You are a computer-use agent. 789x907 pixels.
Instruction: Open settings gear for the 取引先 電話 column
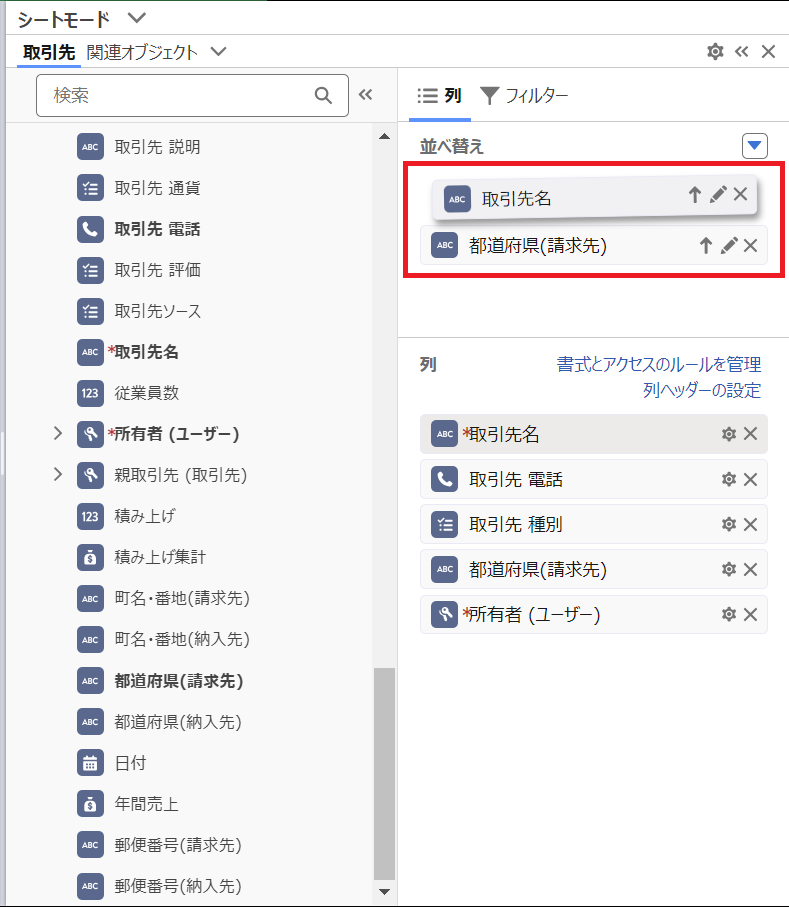pyautogui.click(x=729, y=479)
